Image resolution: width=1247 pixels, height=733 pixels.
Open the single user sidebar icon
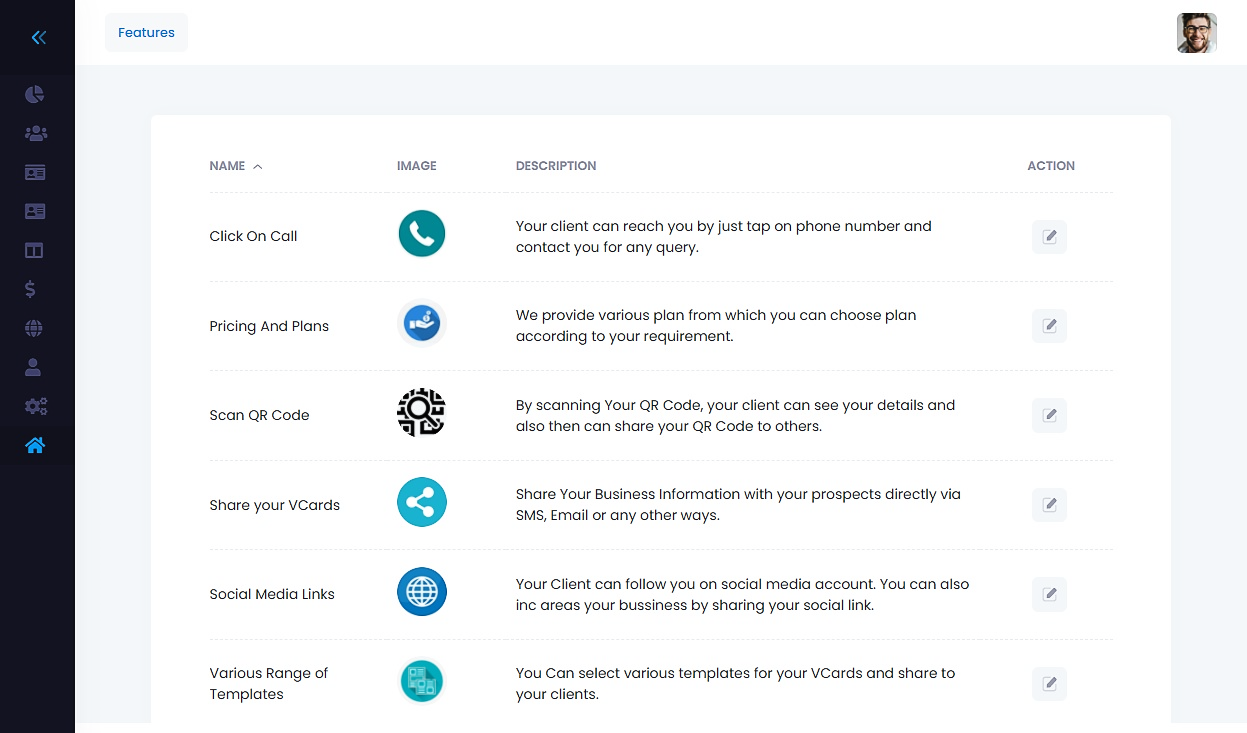(33, 367)
